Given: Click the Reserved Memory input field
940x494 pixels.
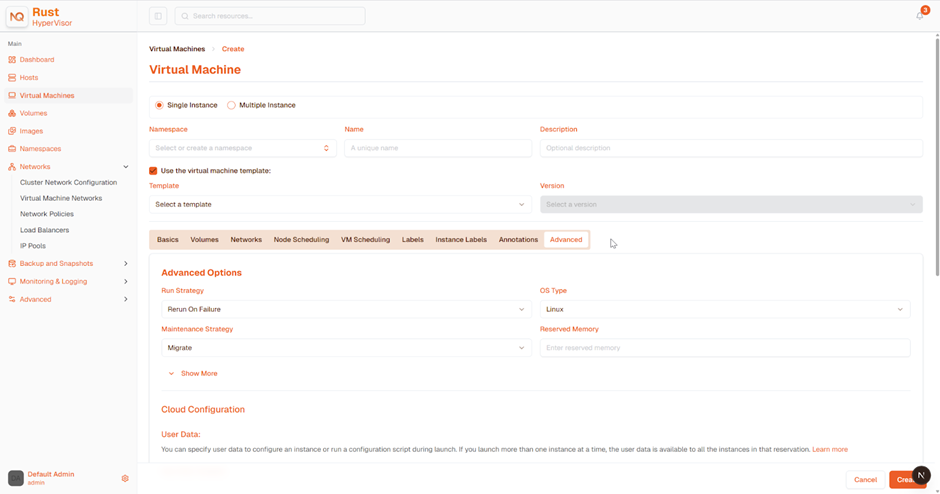Looking at the screenshot, I should click(x=725, y=348).
